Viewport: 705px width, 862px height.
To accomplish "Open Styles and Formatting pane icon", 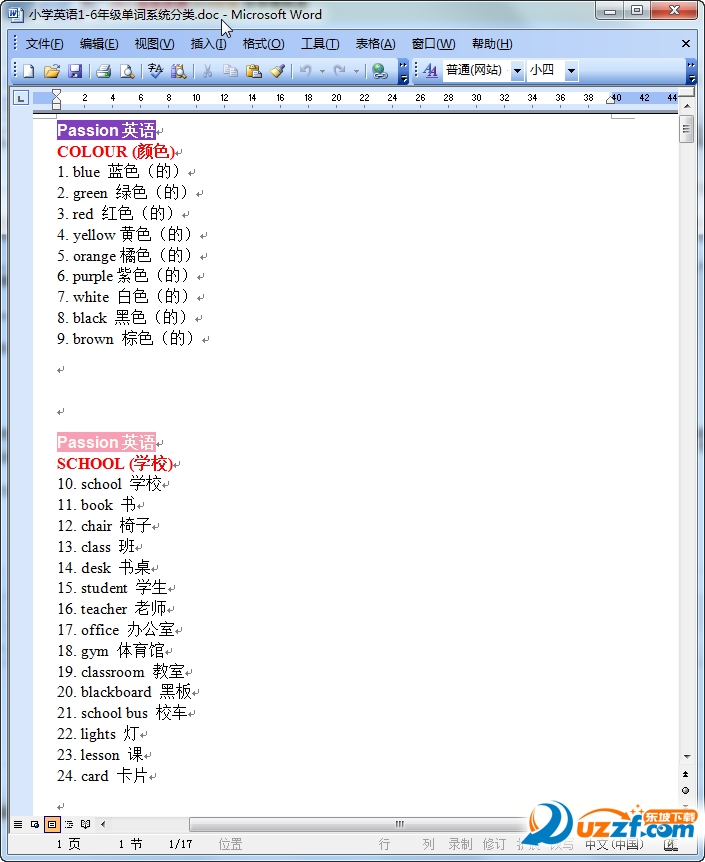I will (430, 70).
